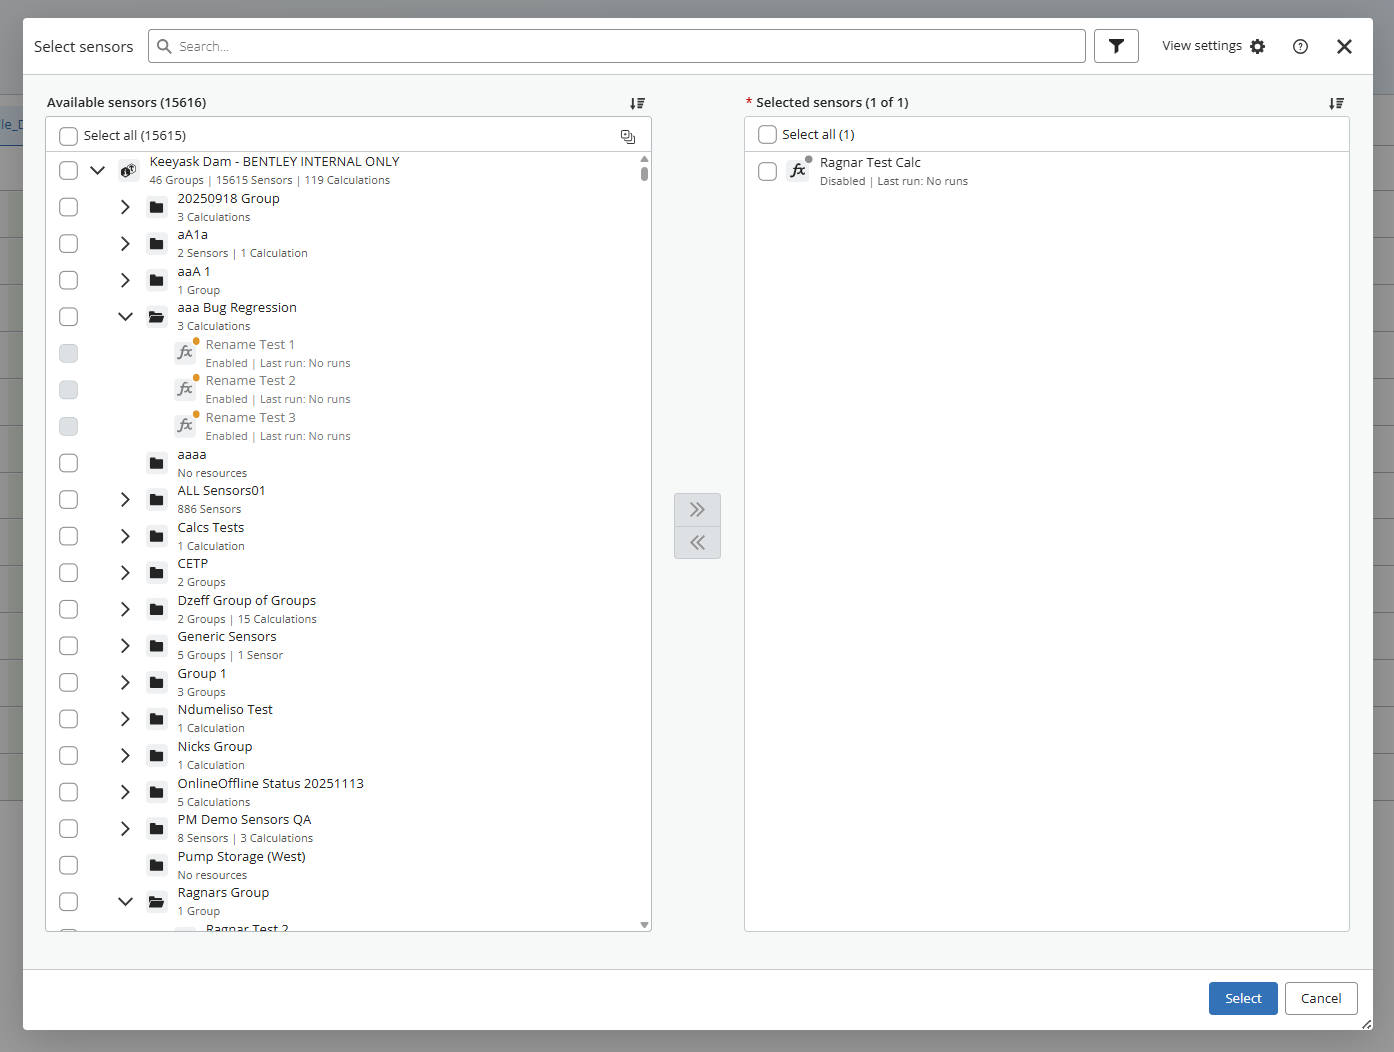Select the Generic Sensors tree item
This screenshot has height=1052, width=1394.
(227, 637)
